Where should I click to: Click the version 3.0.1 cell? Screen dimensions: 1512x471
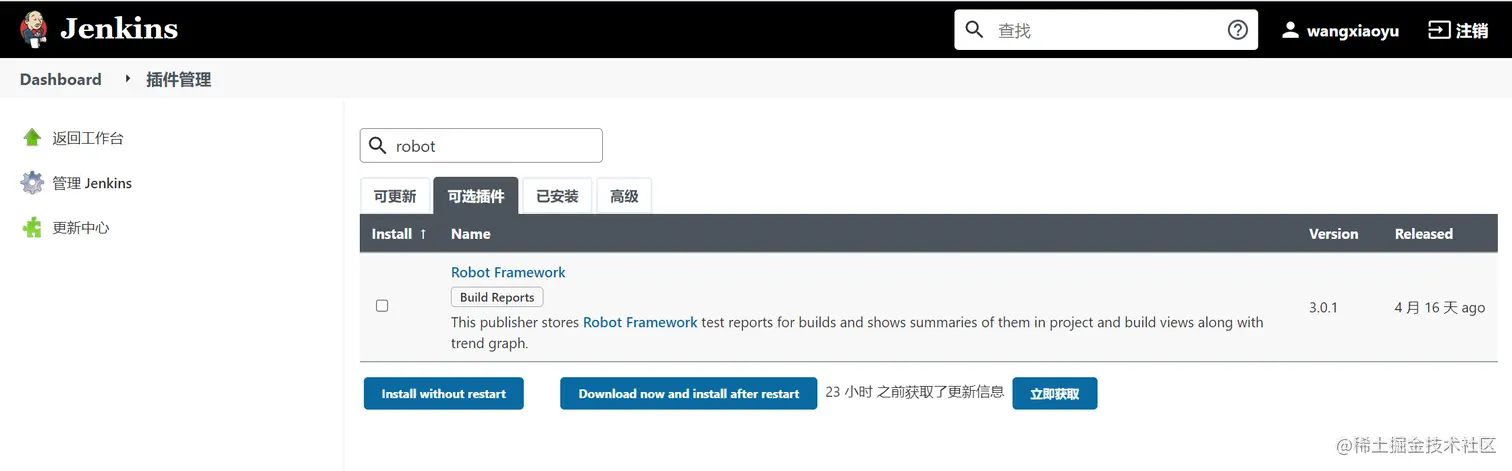pos(1323,308)
